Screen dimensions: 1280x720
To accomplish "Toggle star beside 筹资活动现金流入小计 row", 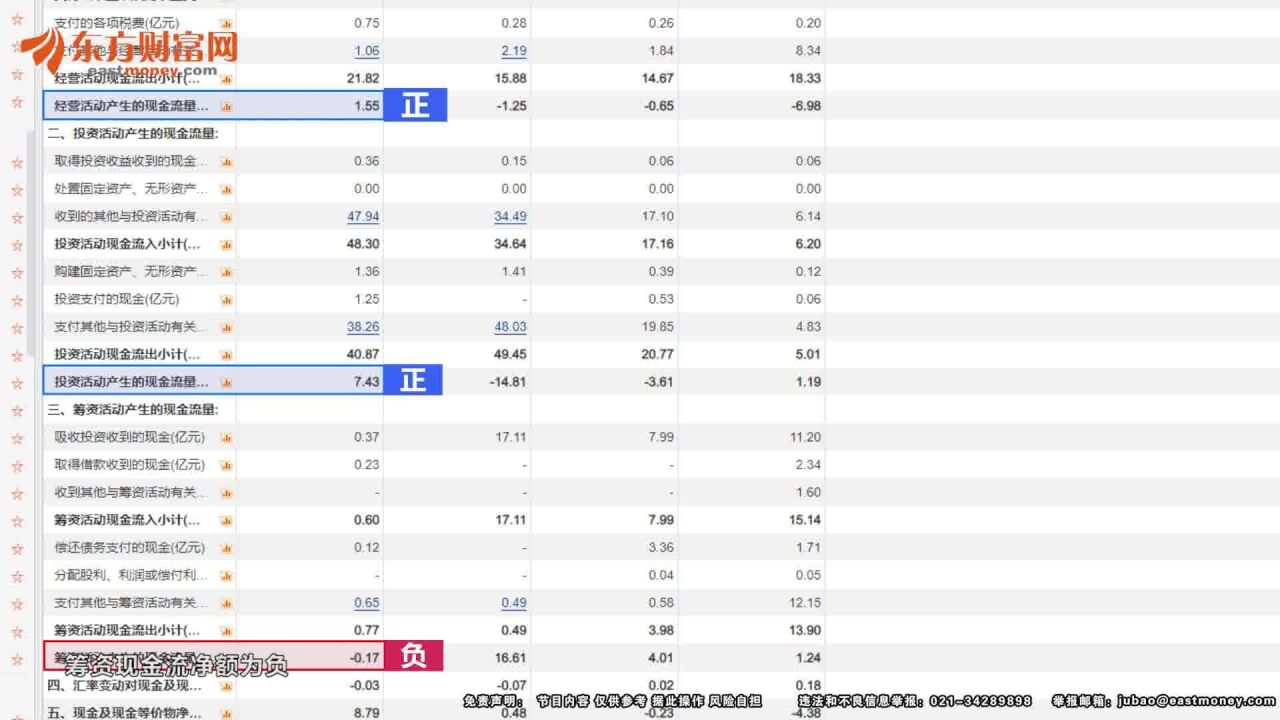I will (16, 521).
